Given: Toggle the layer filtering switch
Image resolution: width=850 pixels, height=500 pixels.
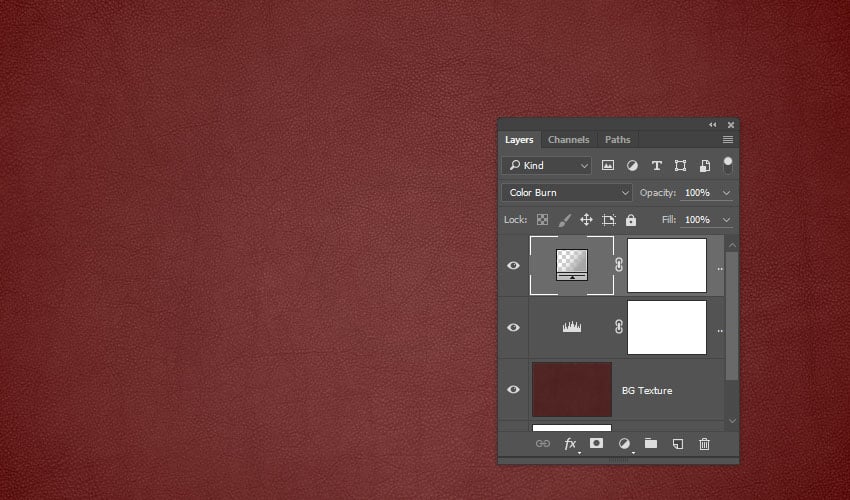Looking at the screenshot, I should pos(728,163).
